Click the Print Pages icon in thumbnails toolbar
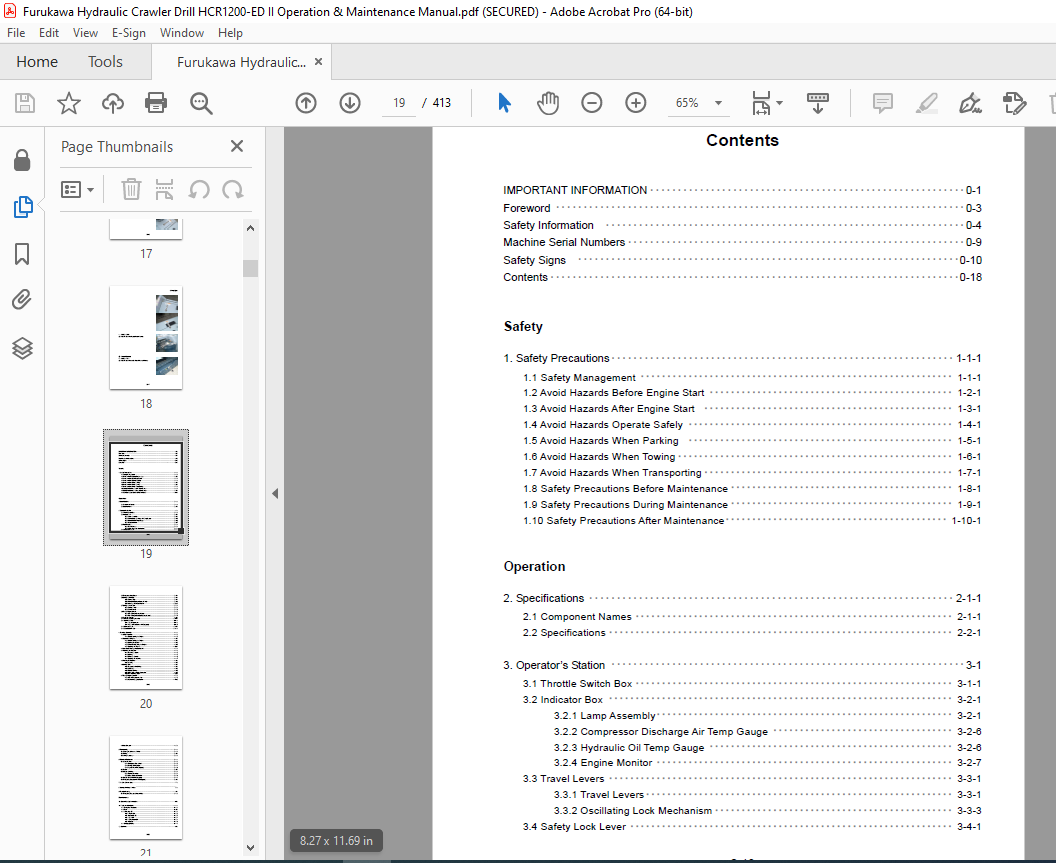The image size is (1056, 863). [x=164, y=189]
